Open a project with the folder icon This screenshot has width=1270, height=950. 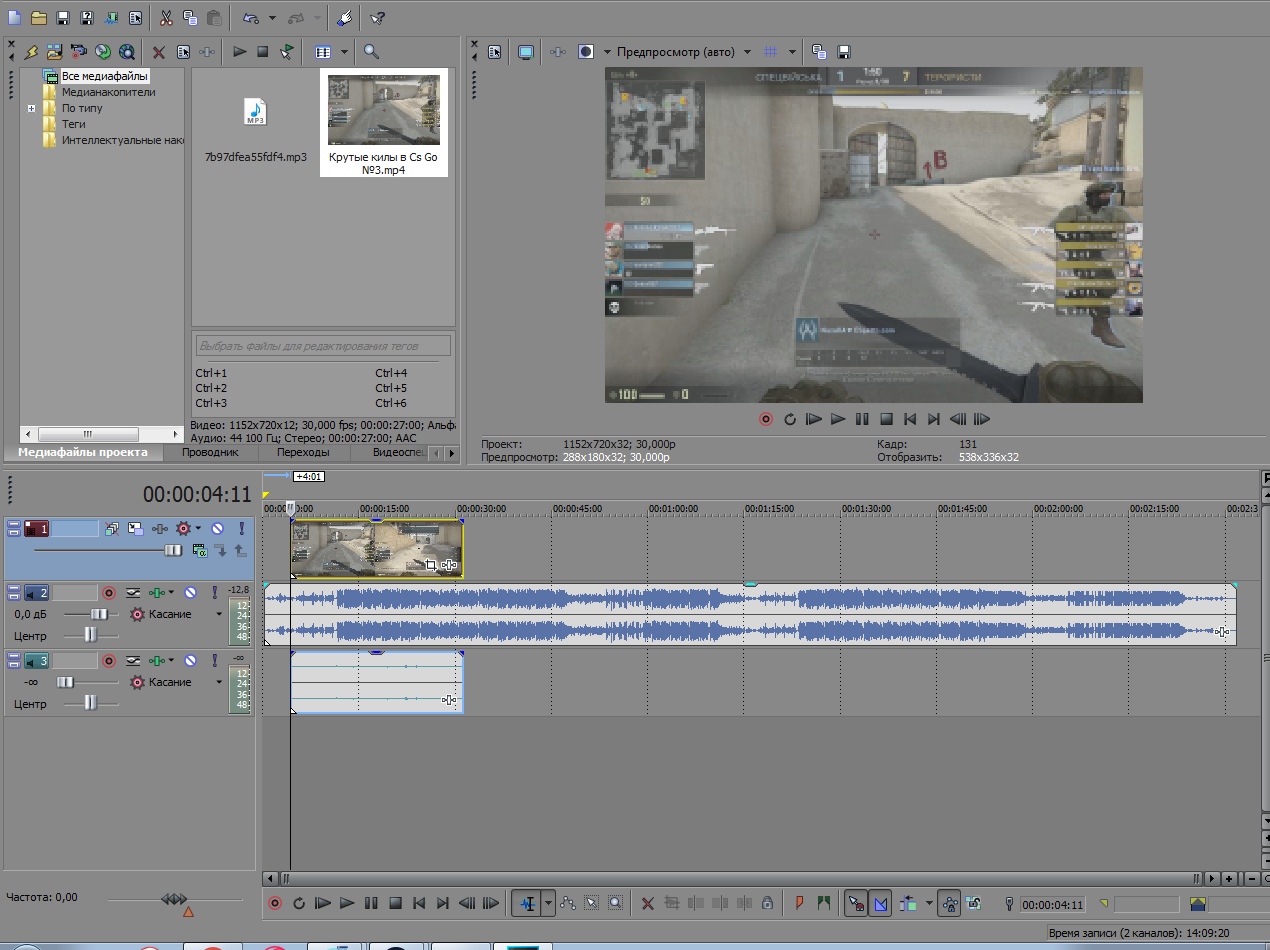(x=39, y=18)
